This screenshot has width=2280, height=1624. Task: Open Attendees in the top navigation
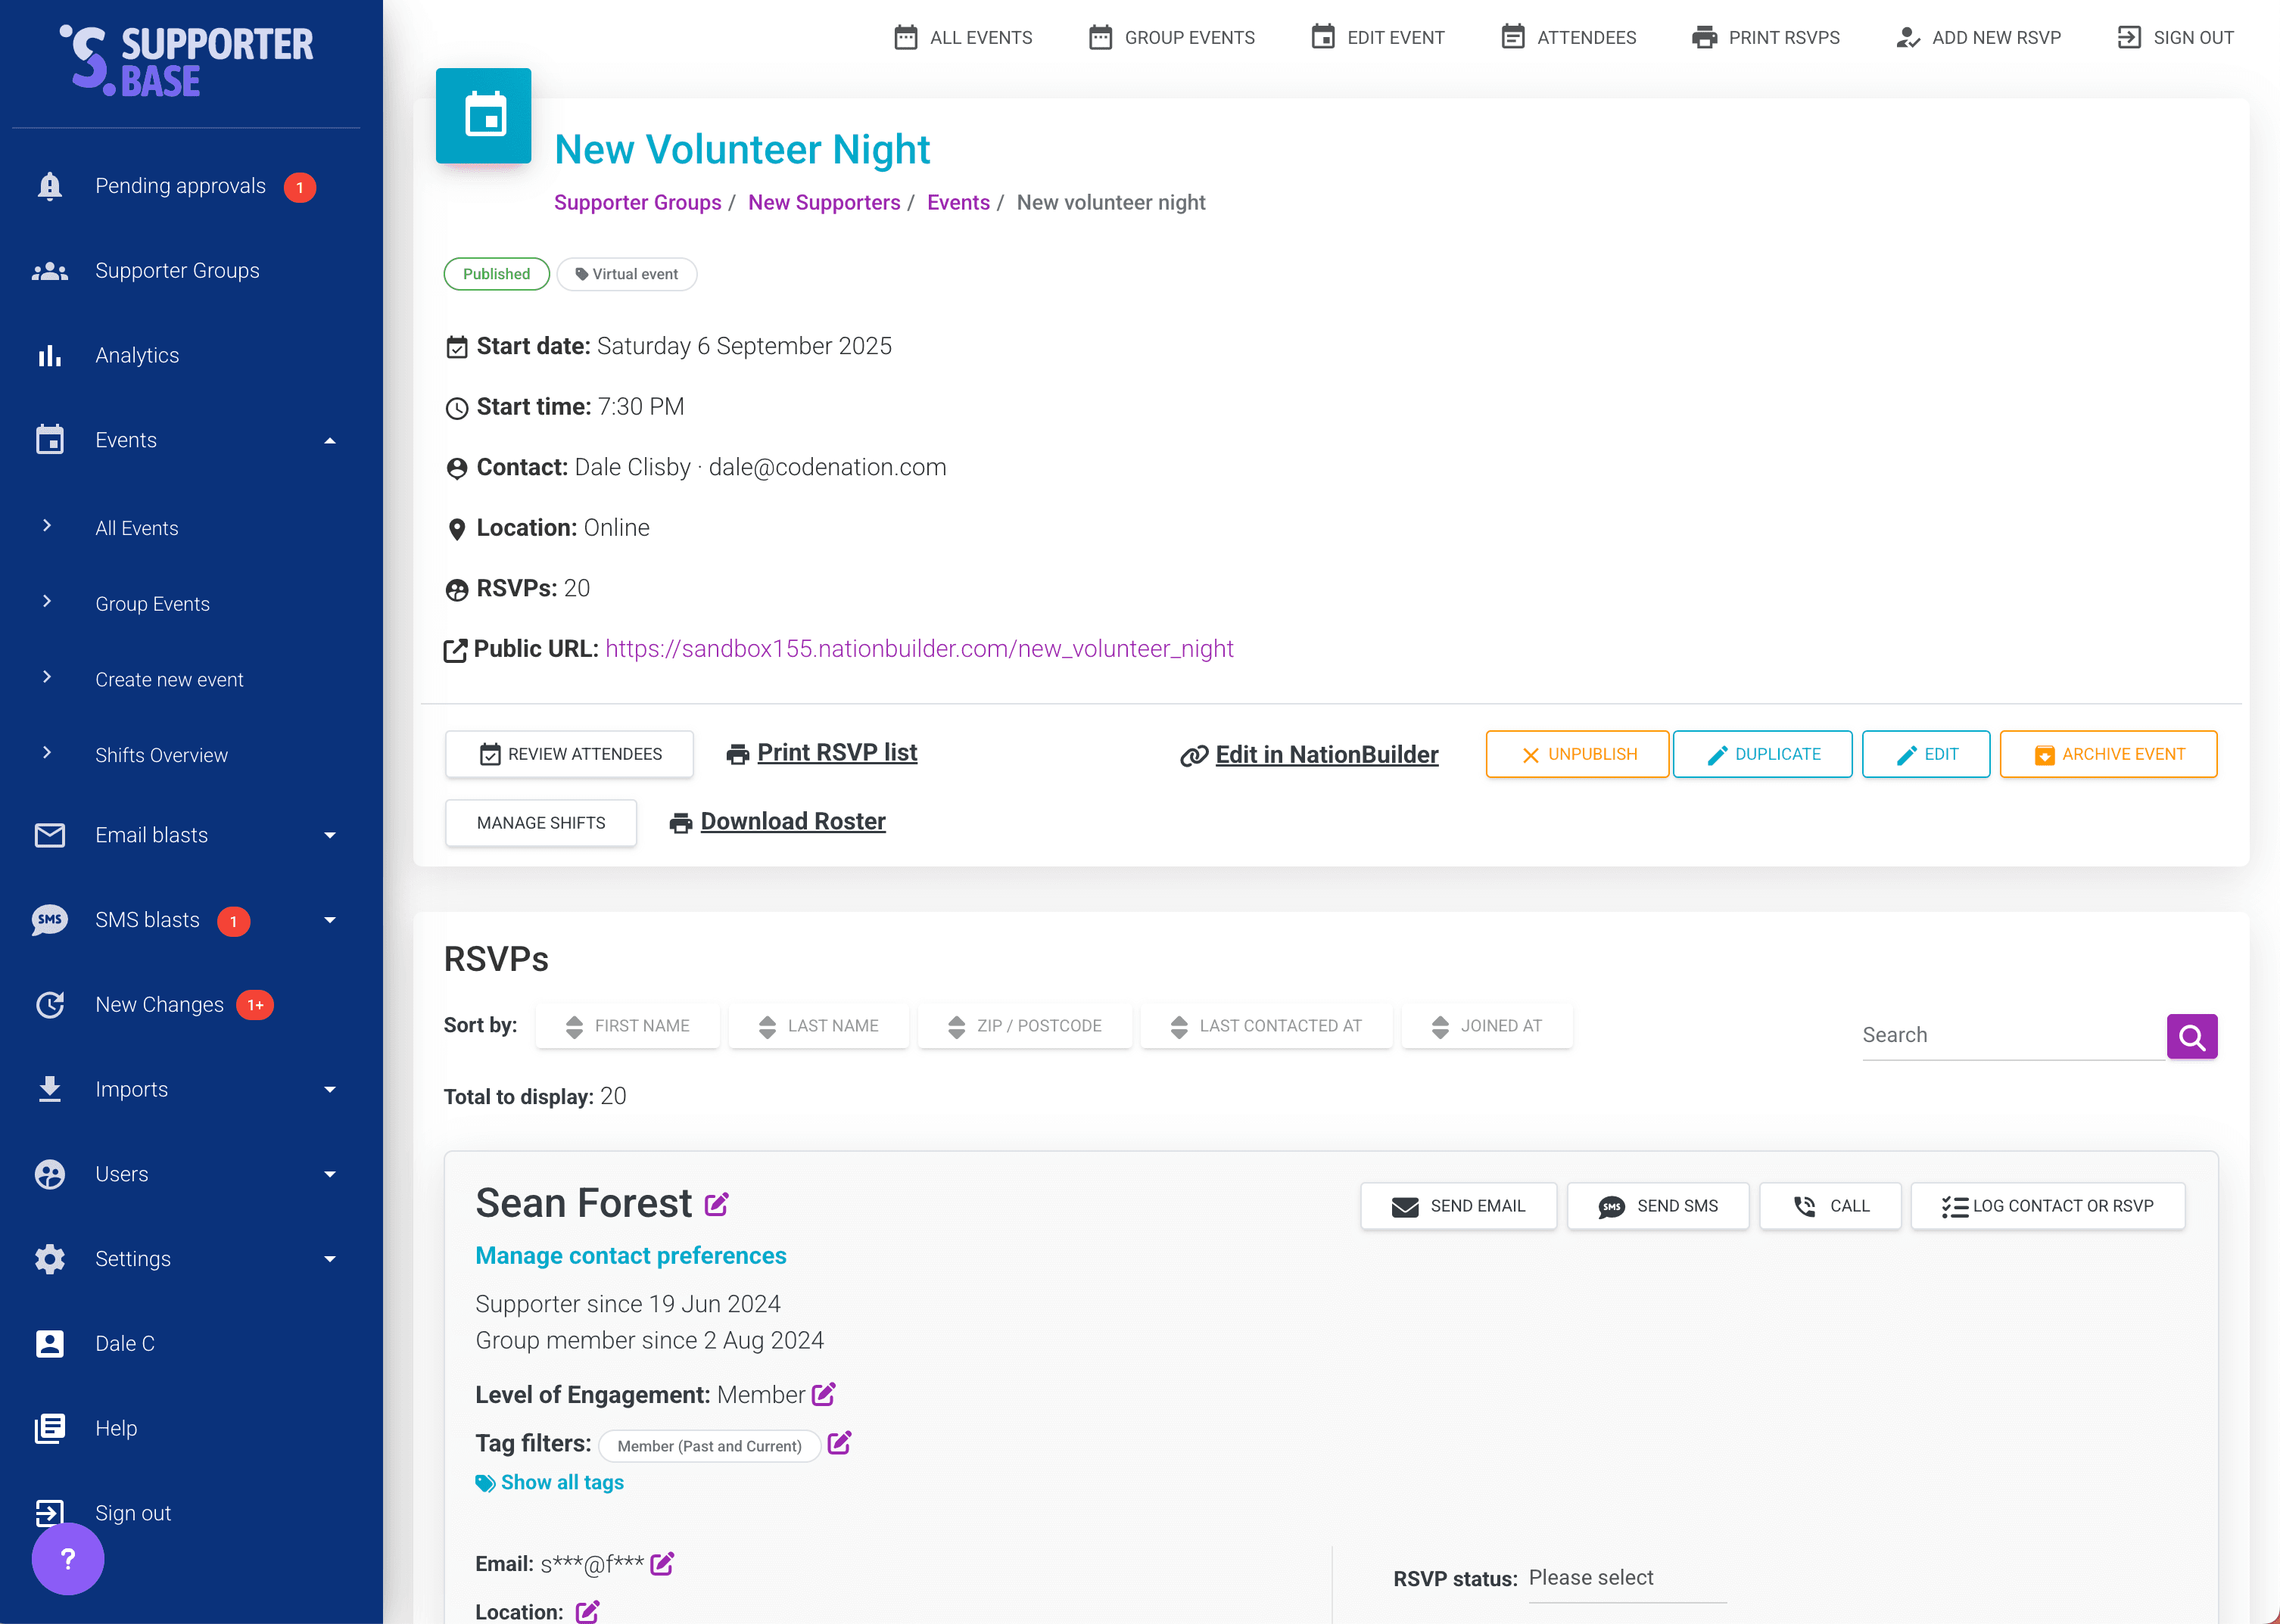point(1568,38)
